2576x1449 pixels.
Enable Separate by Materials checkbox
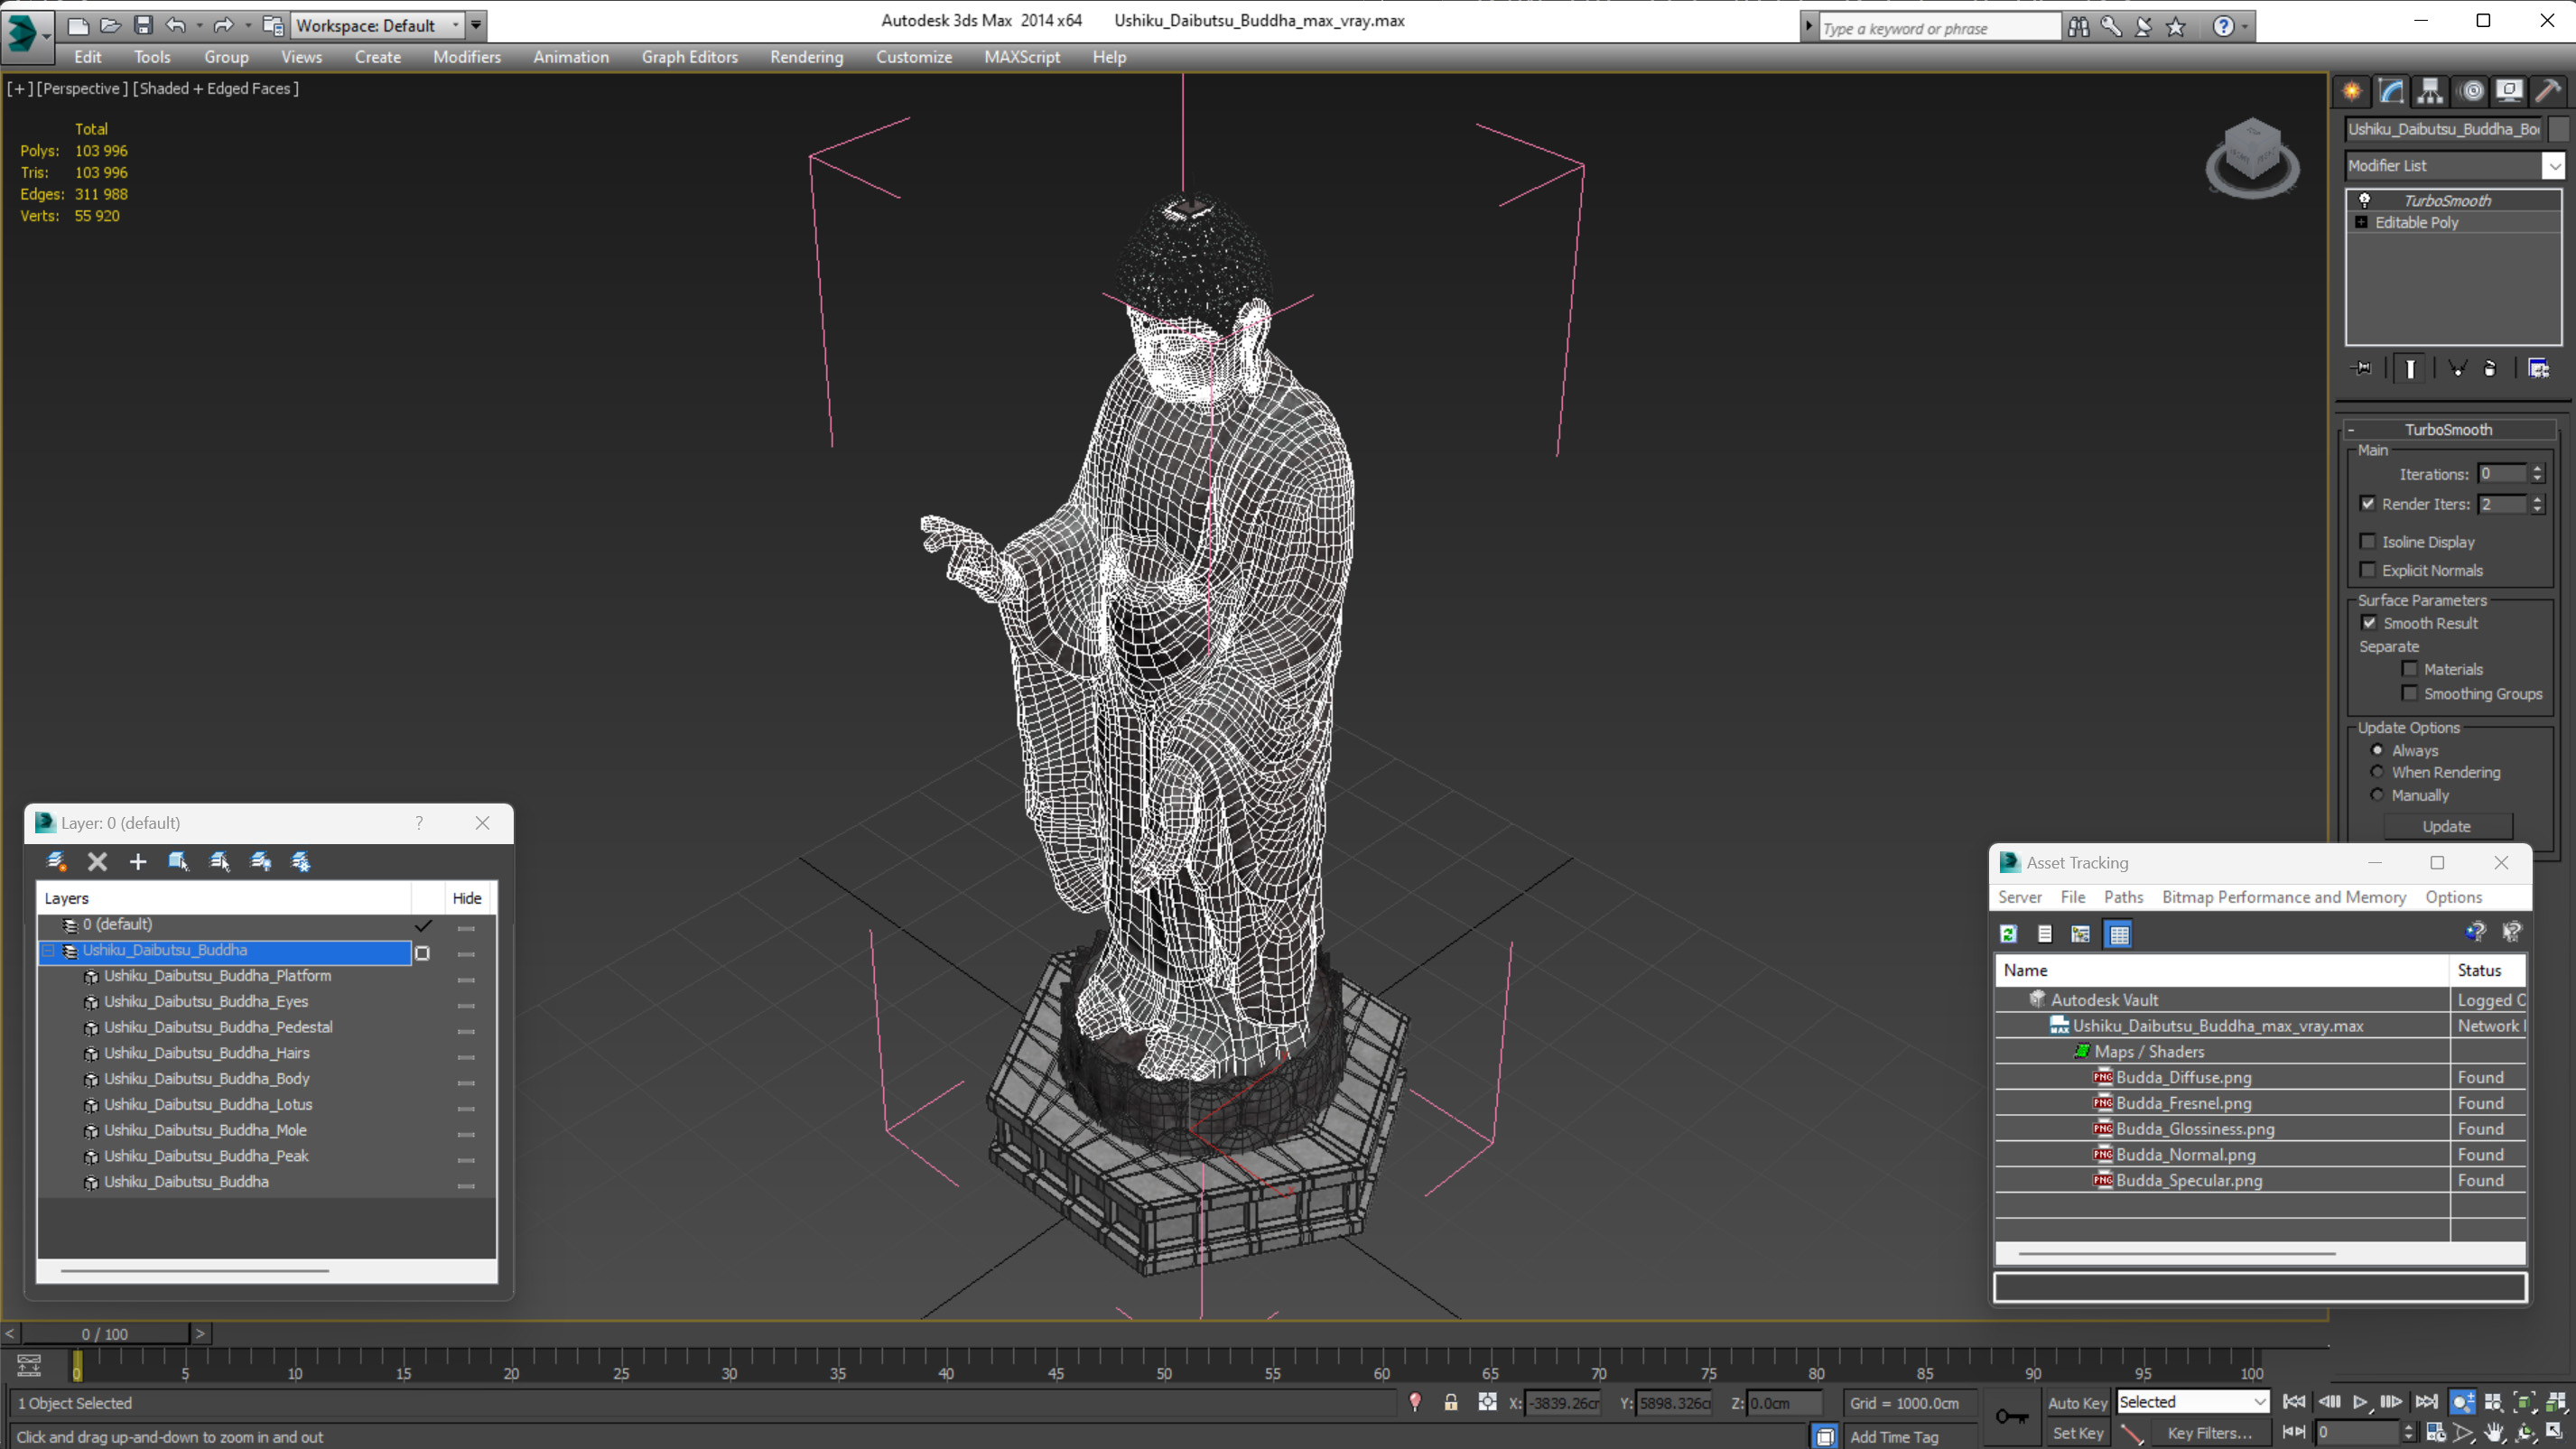(x=2409, y=669)
